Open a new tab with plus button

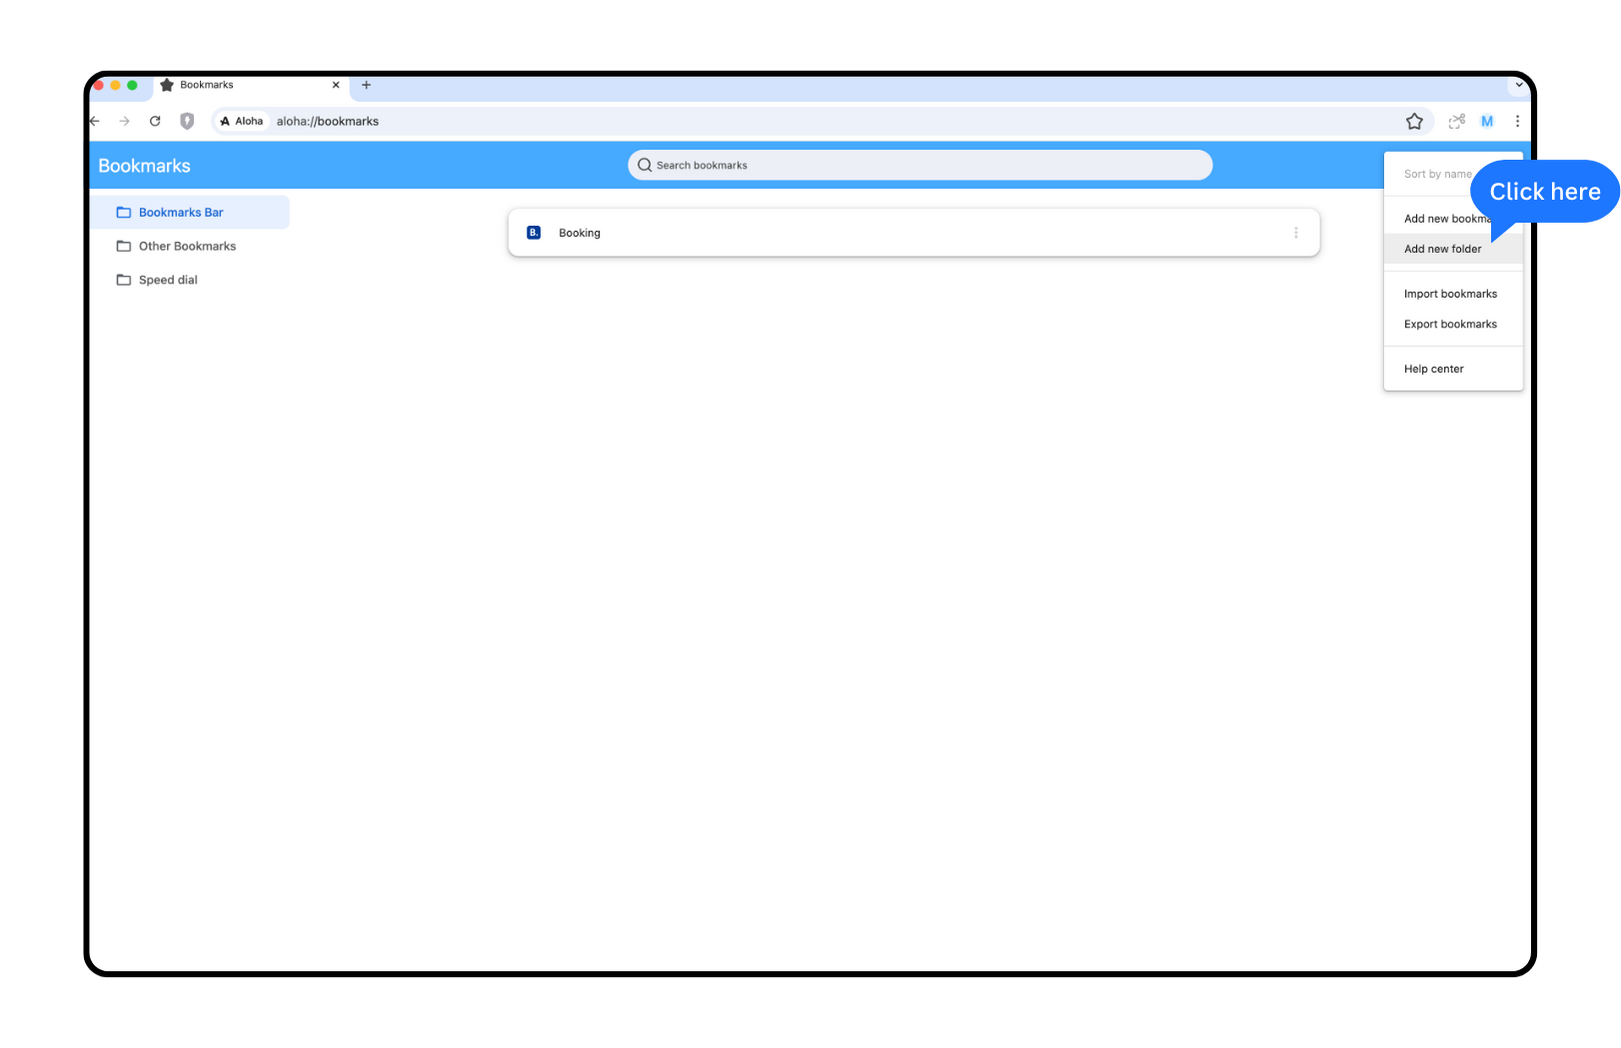pyautogui.click(x=366, y=85)
